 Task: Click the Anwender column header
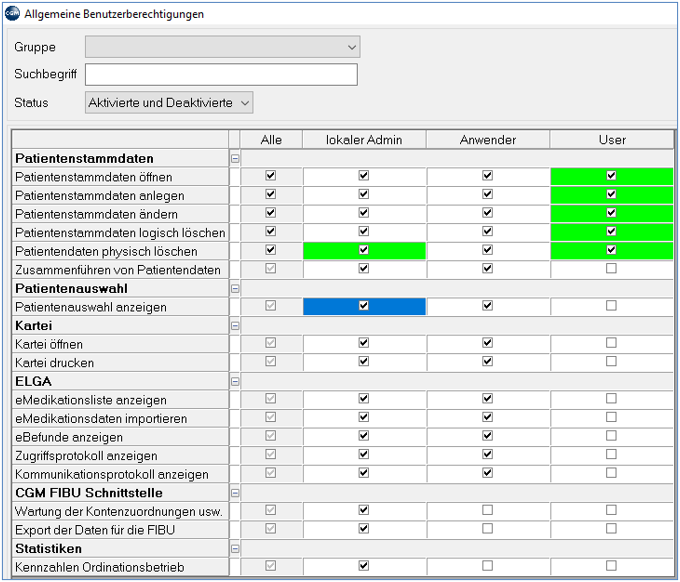[x=488, y=140]
